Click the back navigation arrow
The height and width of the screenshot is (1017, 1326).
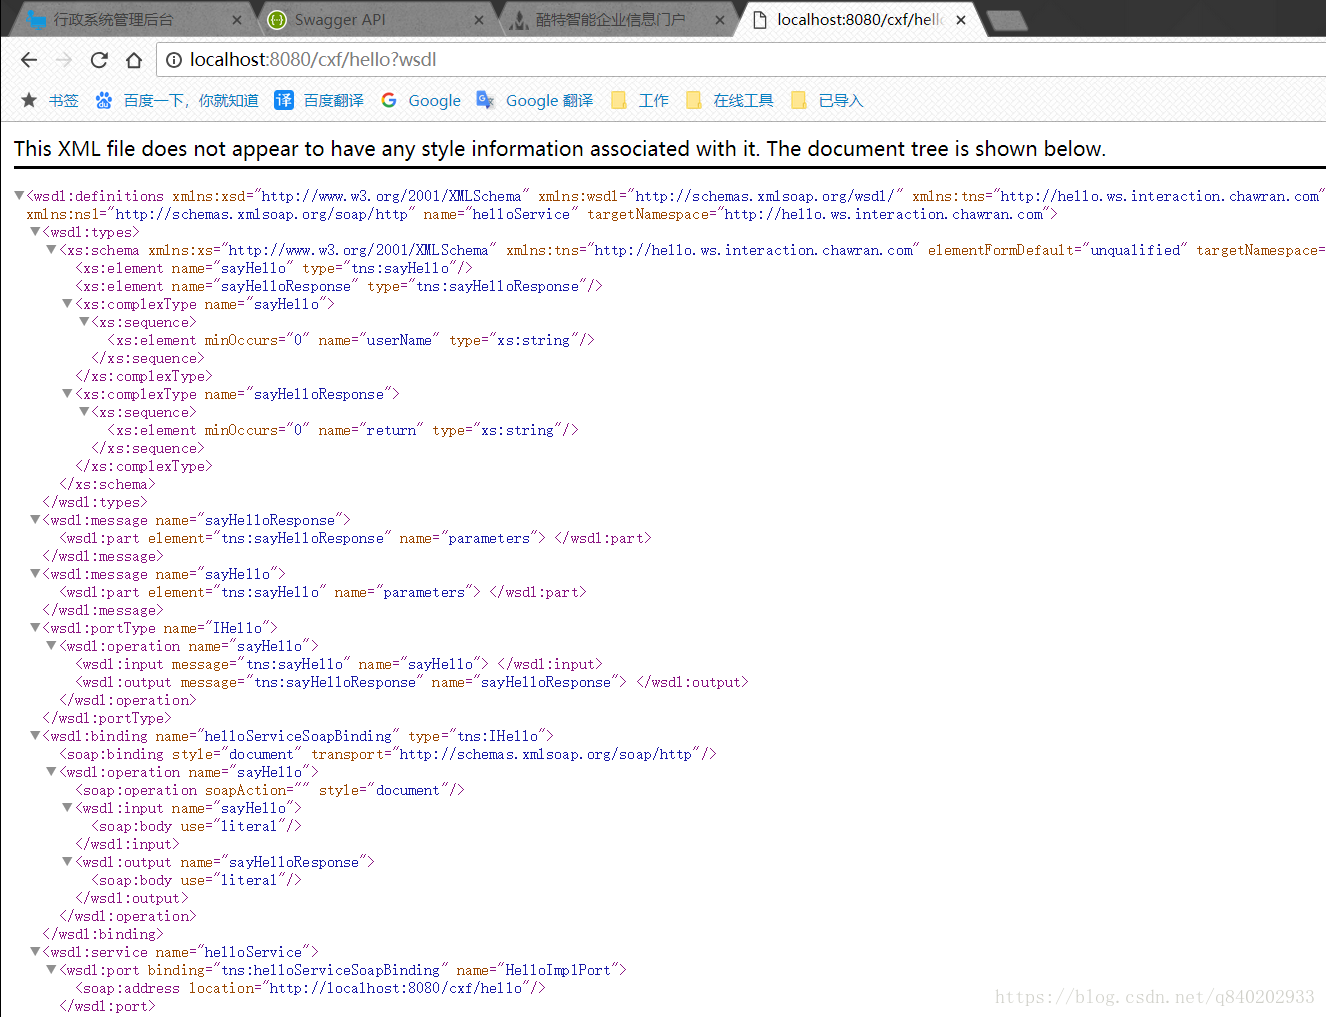pos(28,60)
